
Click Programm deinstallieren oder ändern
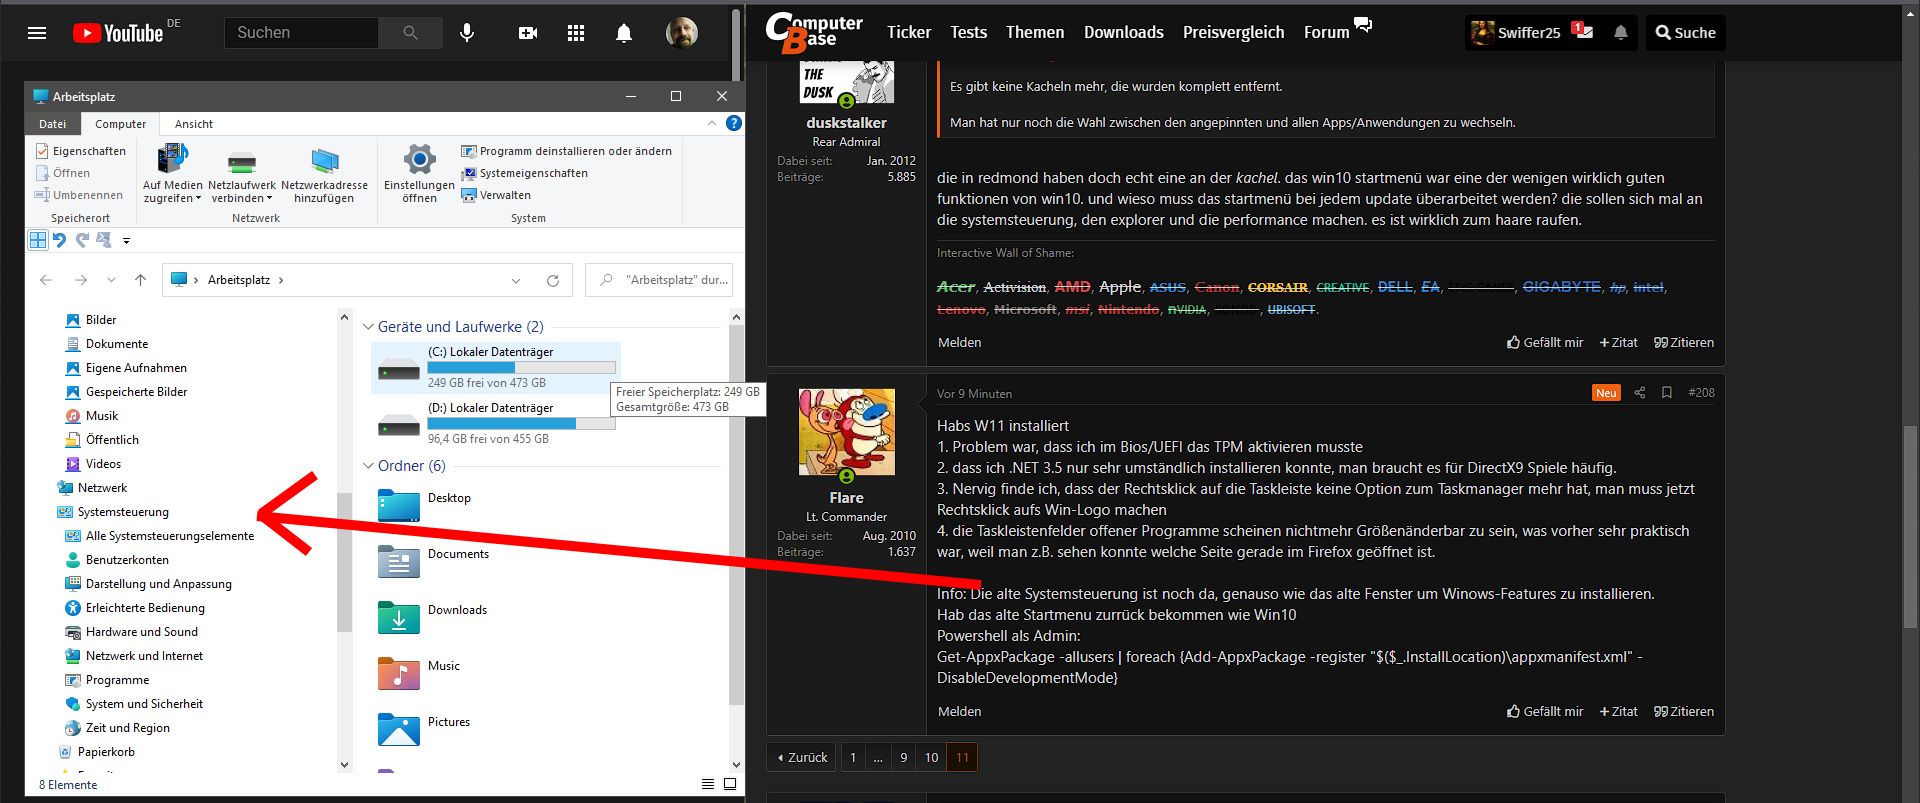(x=566, y=151)
